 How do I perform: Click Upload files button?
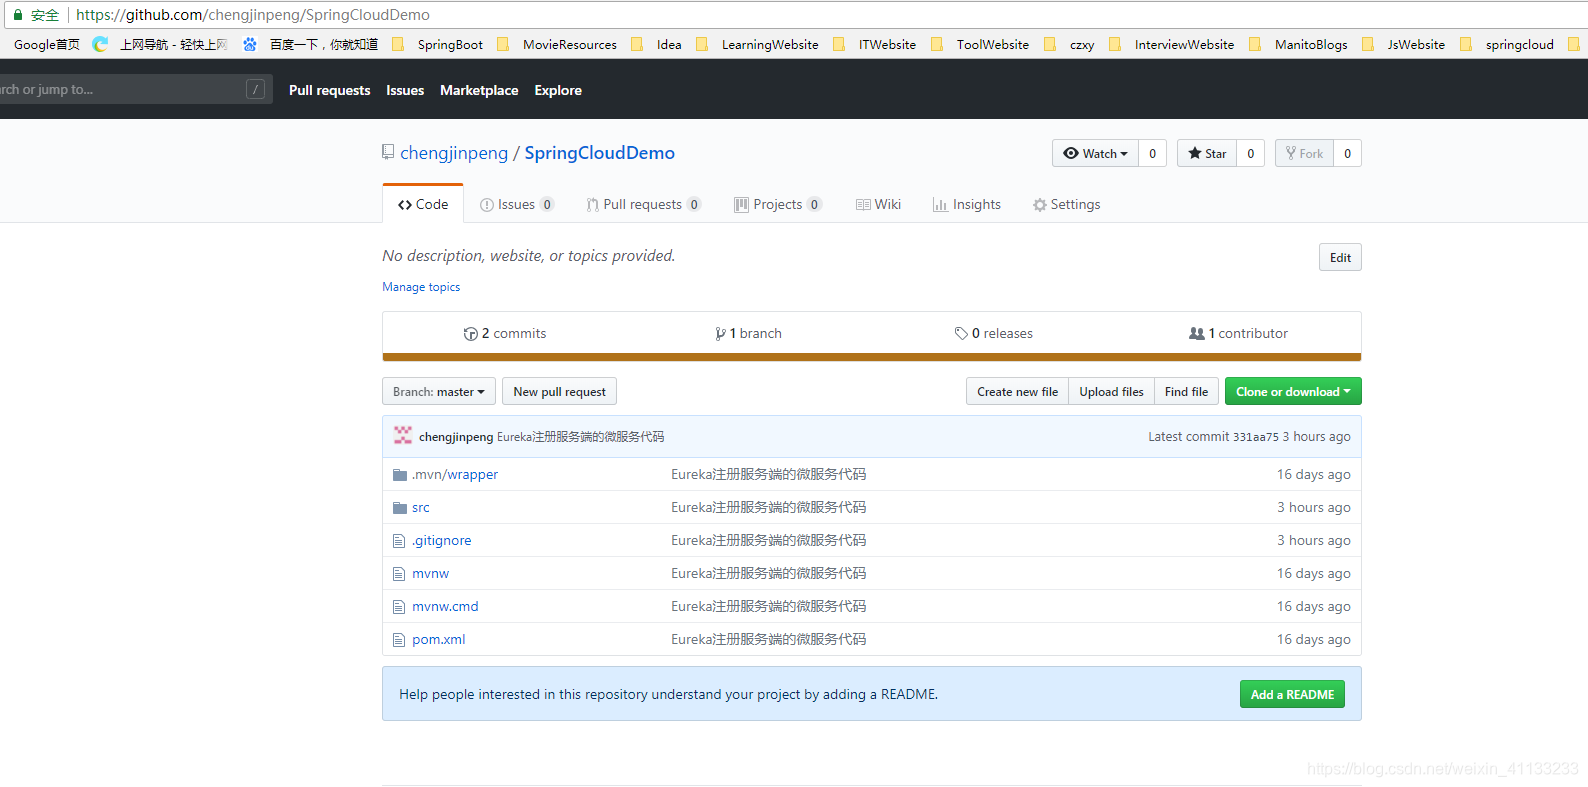(x=1111, y=391)
